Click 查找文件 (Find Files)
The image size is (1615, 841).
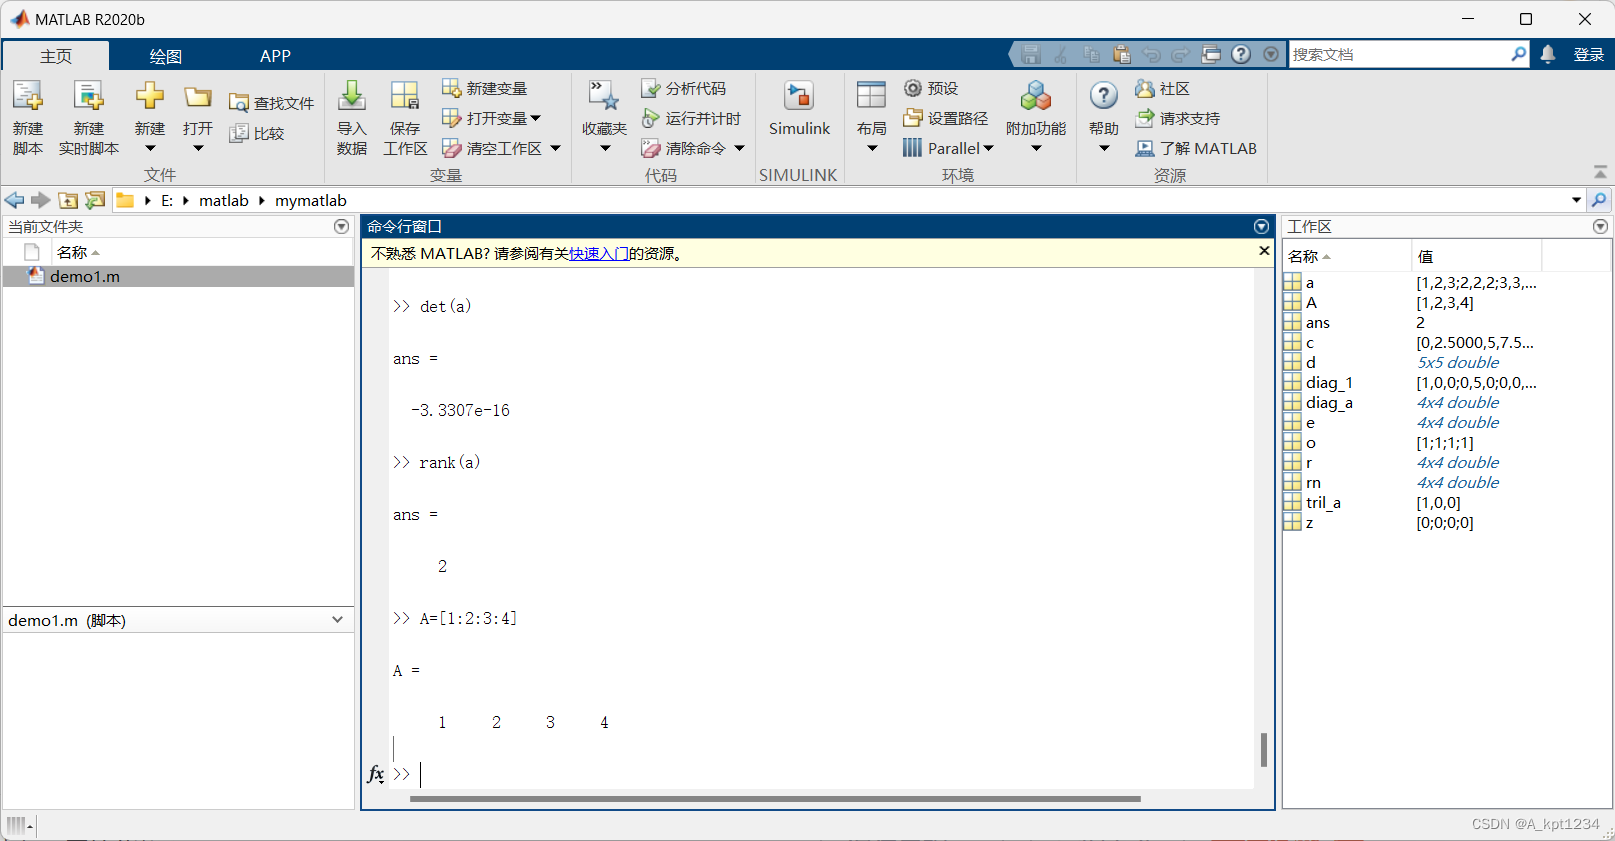point(272,103)
